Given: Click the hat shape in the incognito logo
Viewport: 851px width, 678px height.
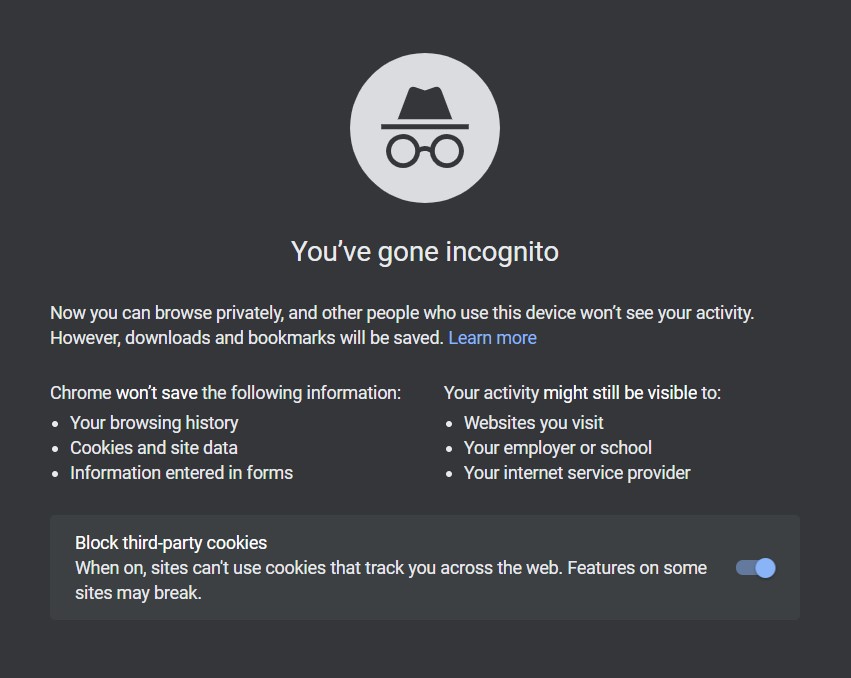Looking at the screenshot, I should coord(424,106).
